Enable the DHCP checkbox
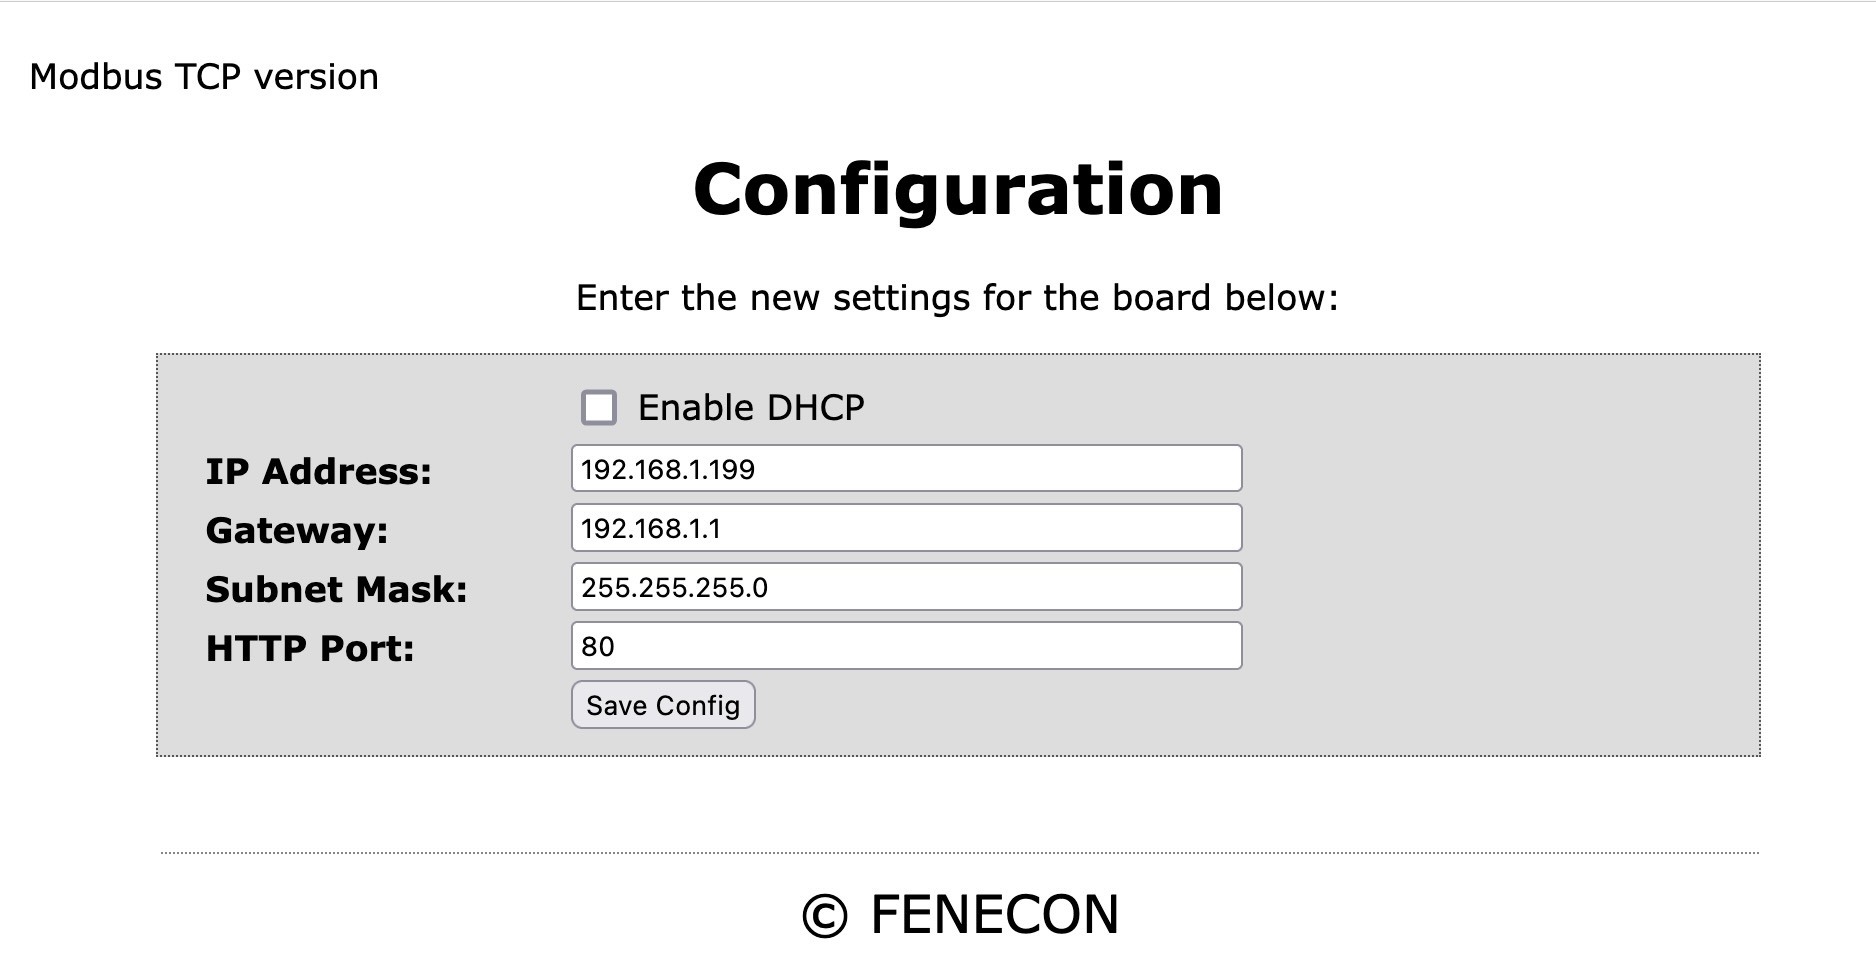Viewport: 1876px width, 977px height. [599, 408]
